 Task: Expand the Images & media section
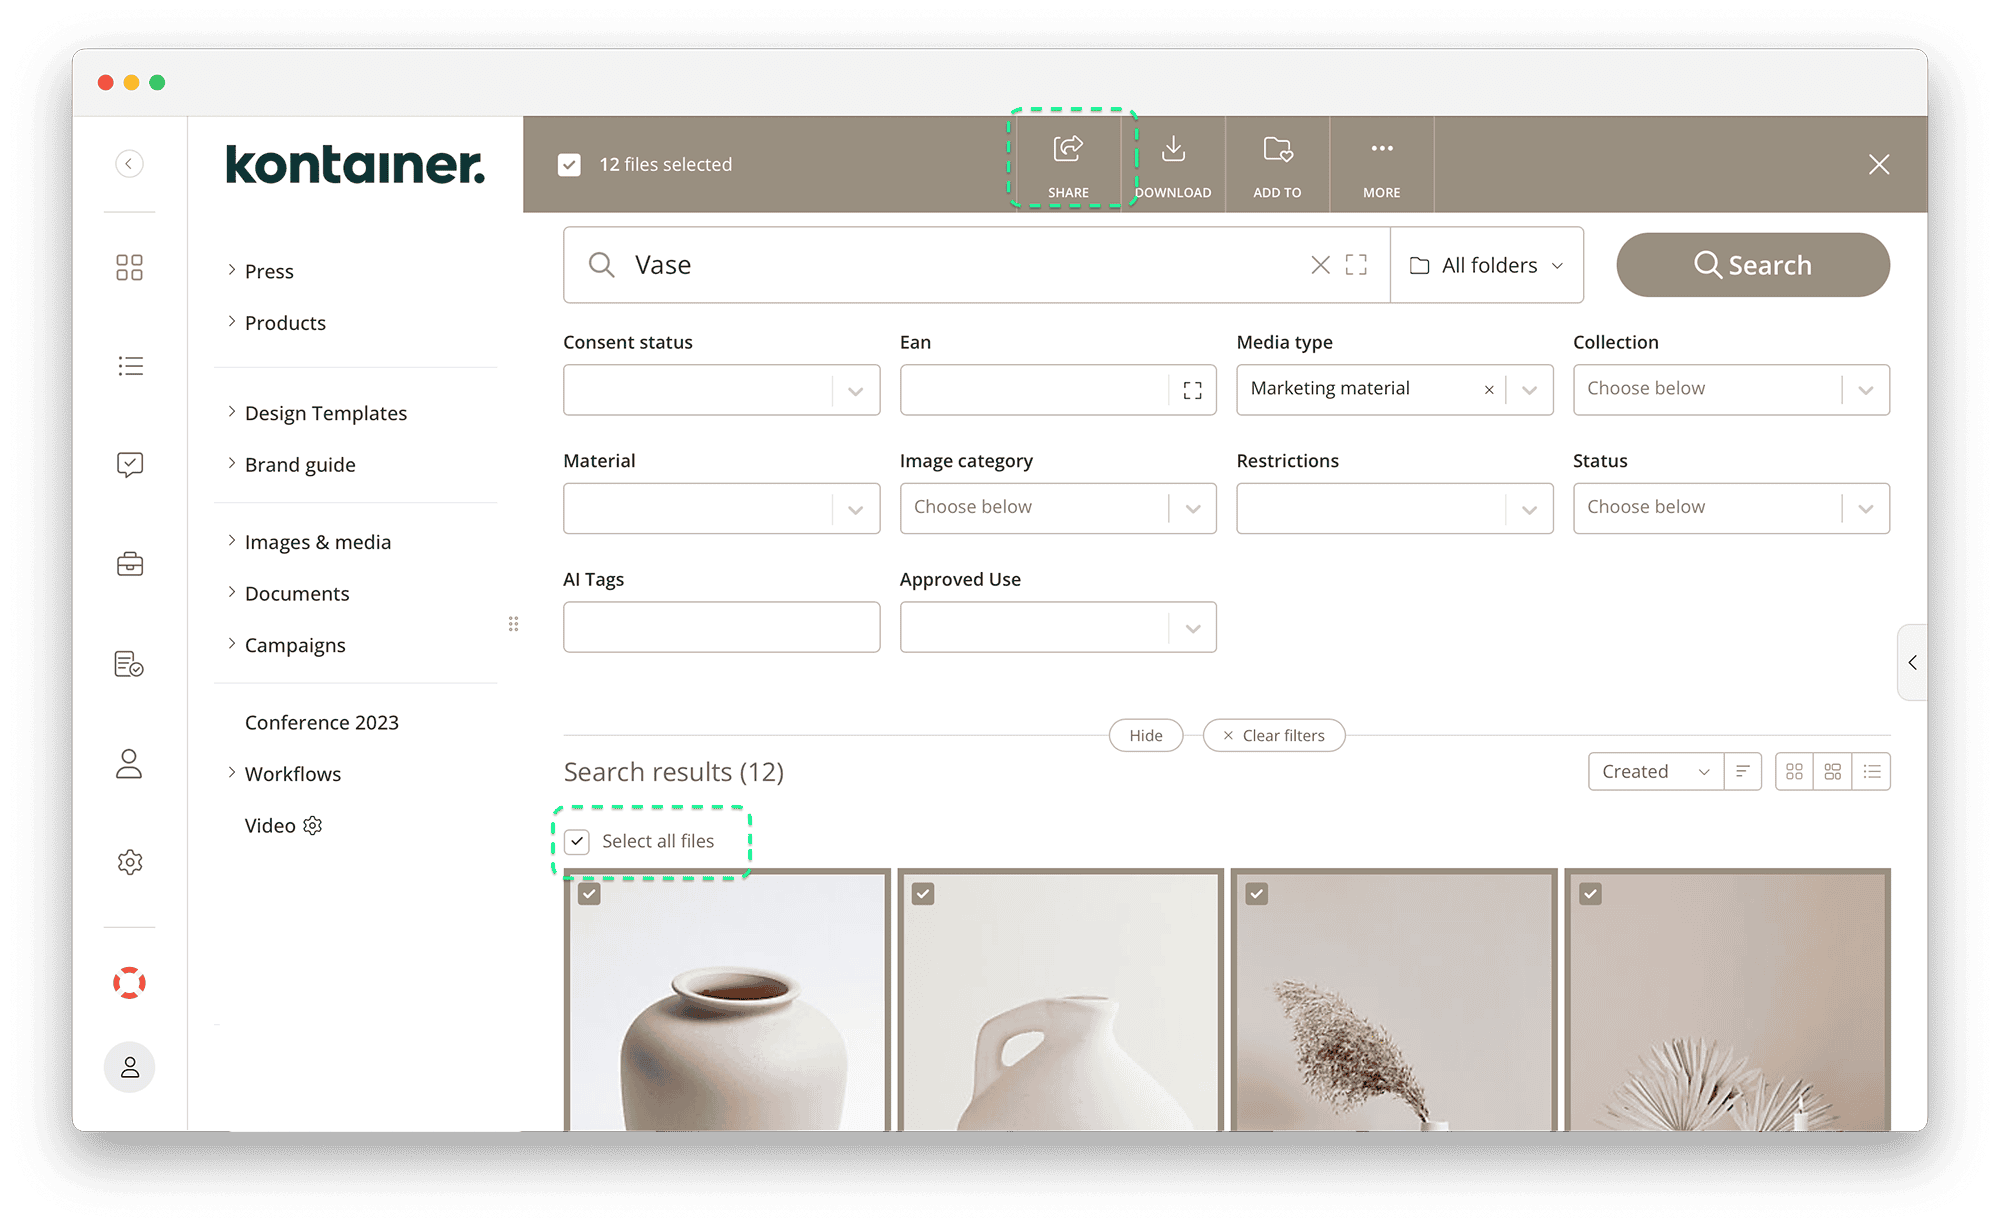pos(317,541)
